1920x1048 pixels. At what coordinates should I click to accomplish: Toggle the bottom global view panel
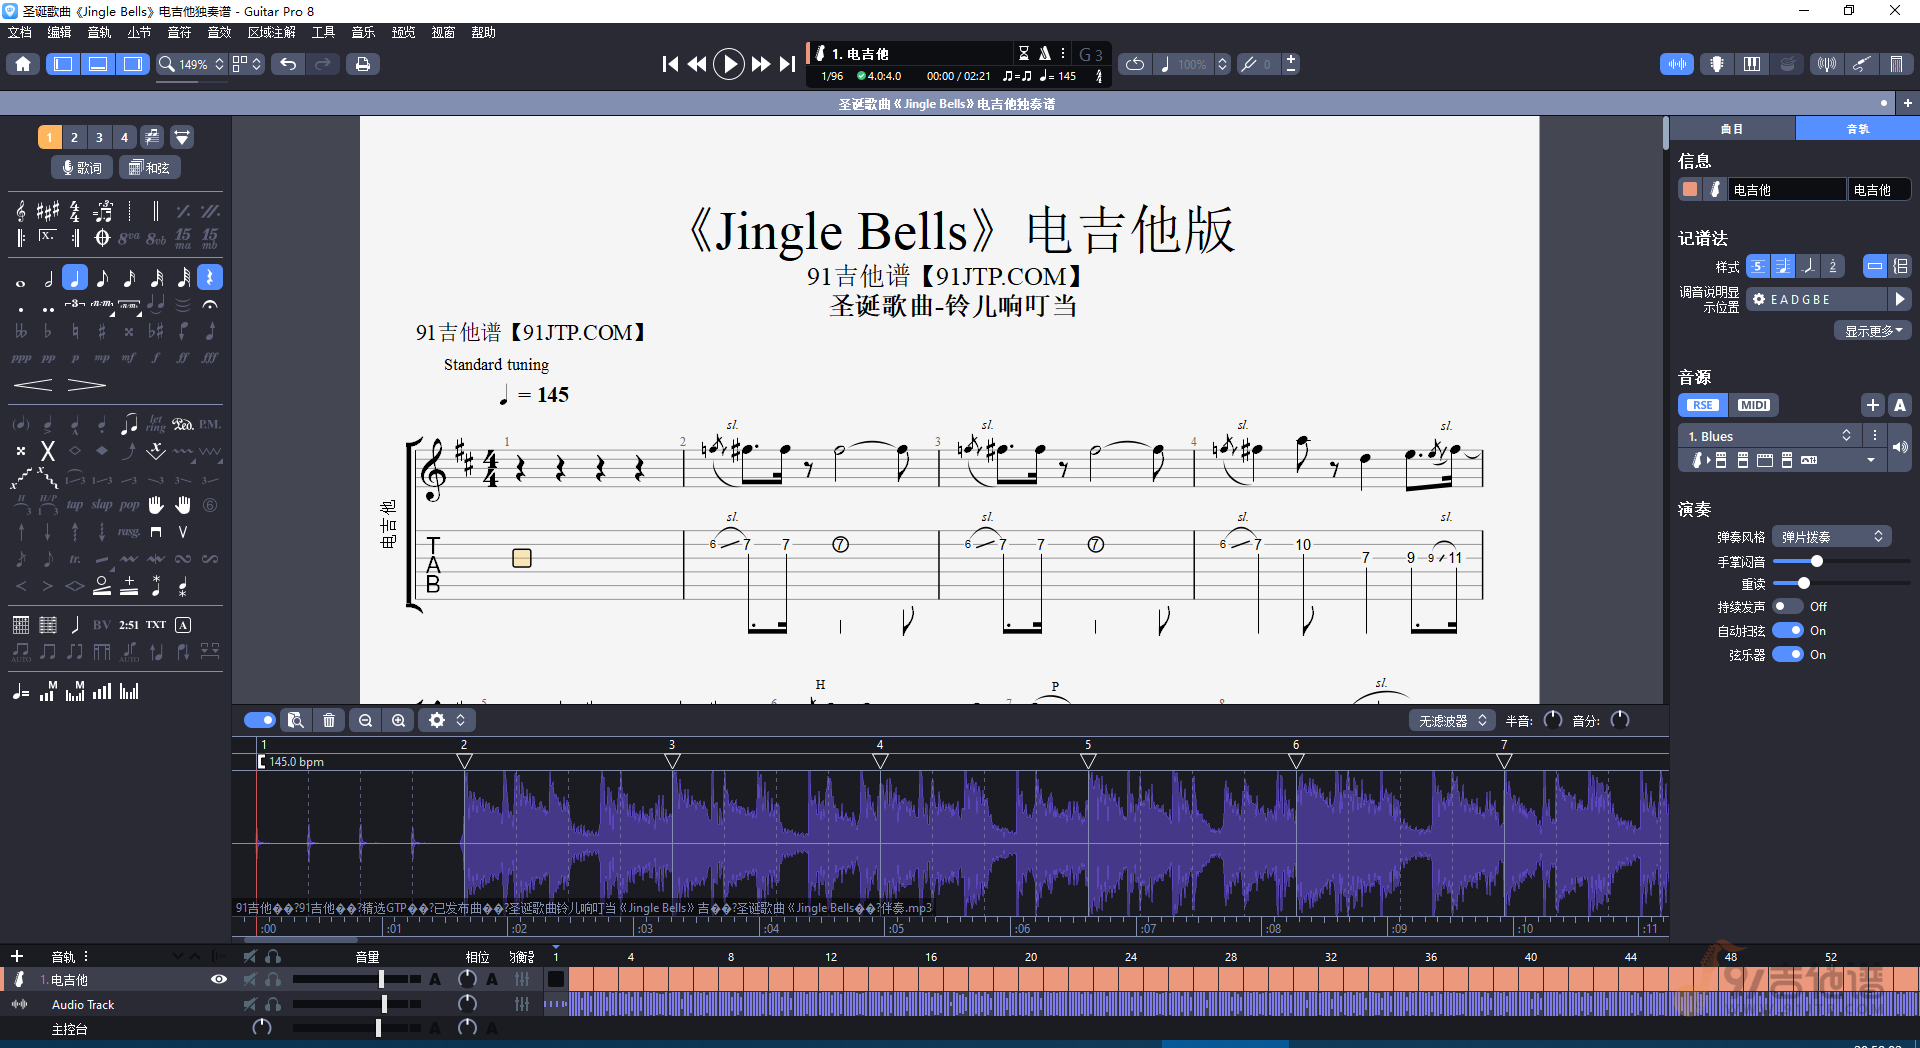coord(98,64)
